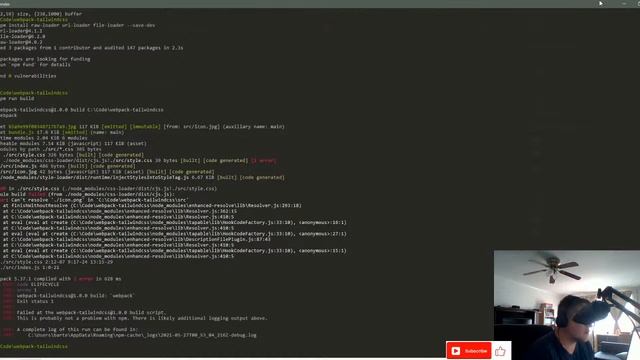640x360 pixels.
Task: Click the play arrow icon in title bar
Action: click(601, 3)
